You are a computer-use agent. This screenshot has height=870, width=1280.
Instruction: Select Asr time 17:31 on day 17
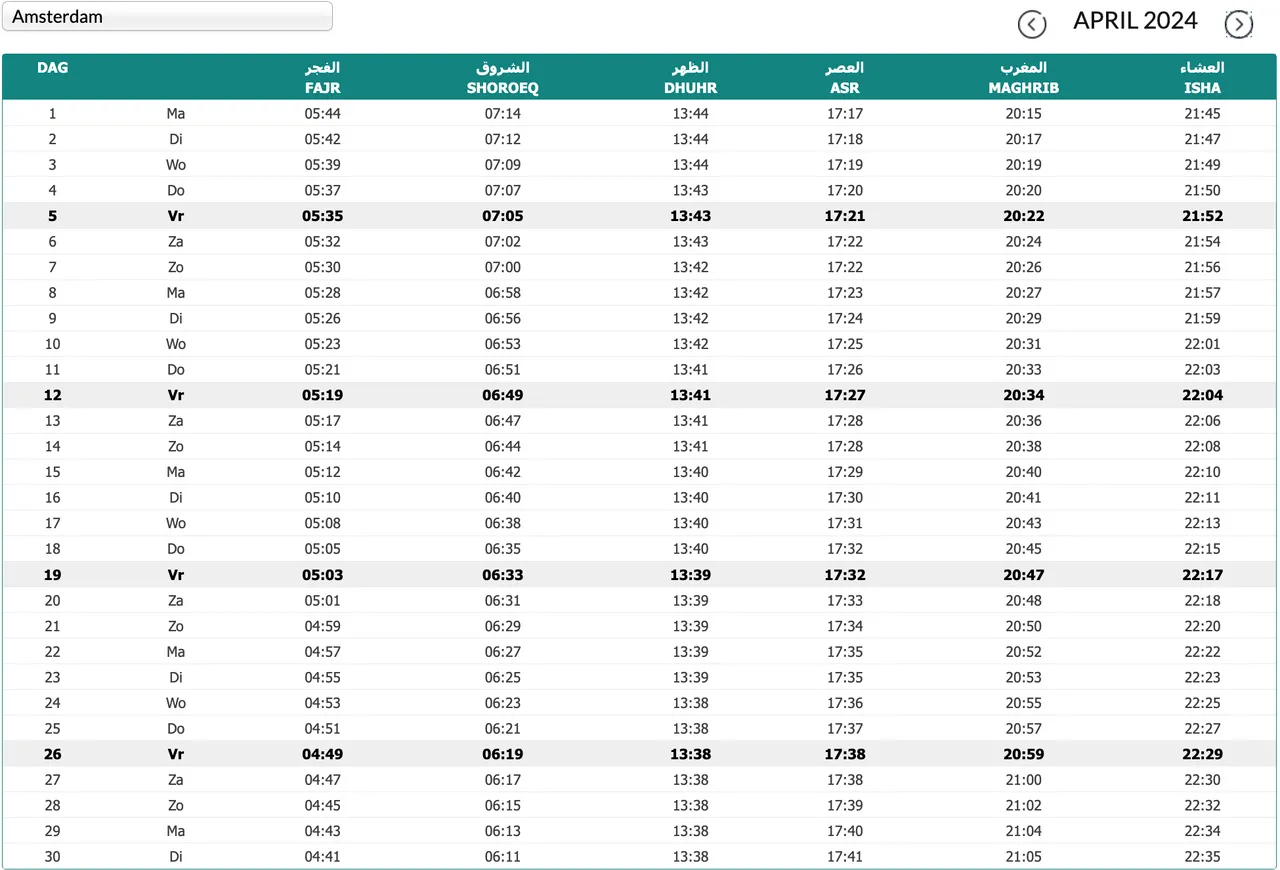pos(845,523)
